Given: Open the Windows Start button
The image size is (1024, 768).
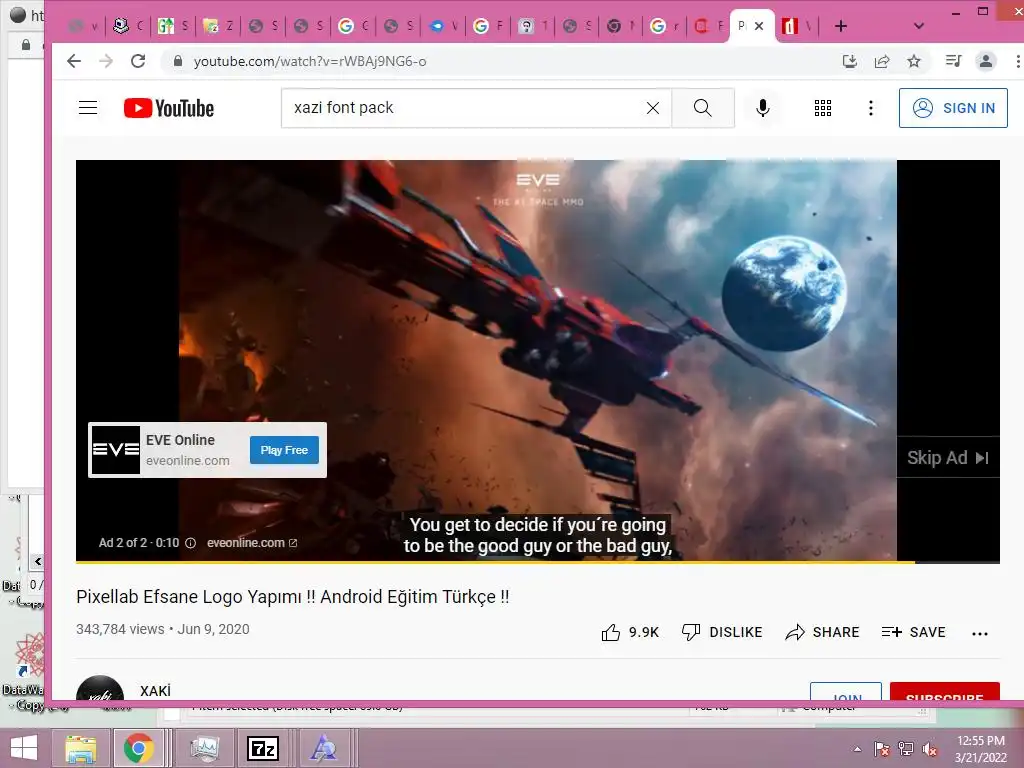Looking at the screenshot, I should [x=24, y=748].
